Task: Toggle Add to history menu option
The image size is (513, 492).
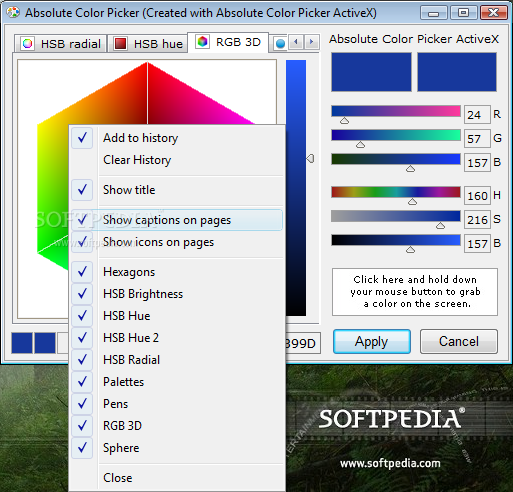Action: (177, 138)
